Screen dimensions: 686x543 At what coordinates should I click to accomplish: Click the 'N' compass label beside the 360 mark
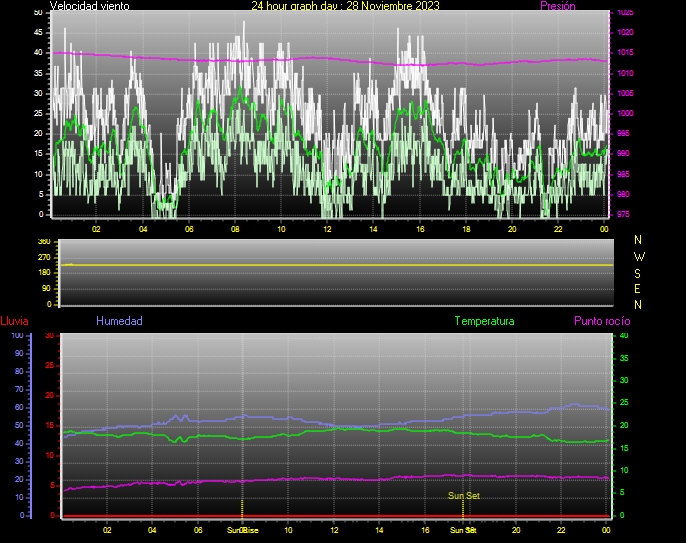[x=638, y=240]
